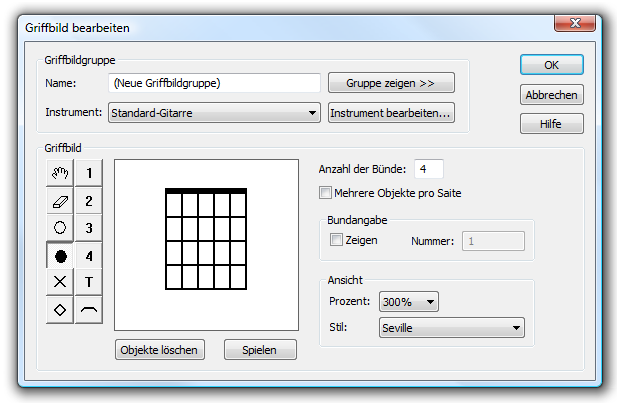Open the Instrument dropdown Standard-Gitarre
This screenshot has width=625, height=411.
[x=214, y=113]
